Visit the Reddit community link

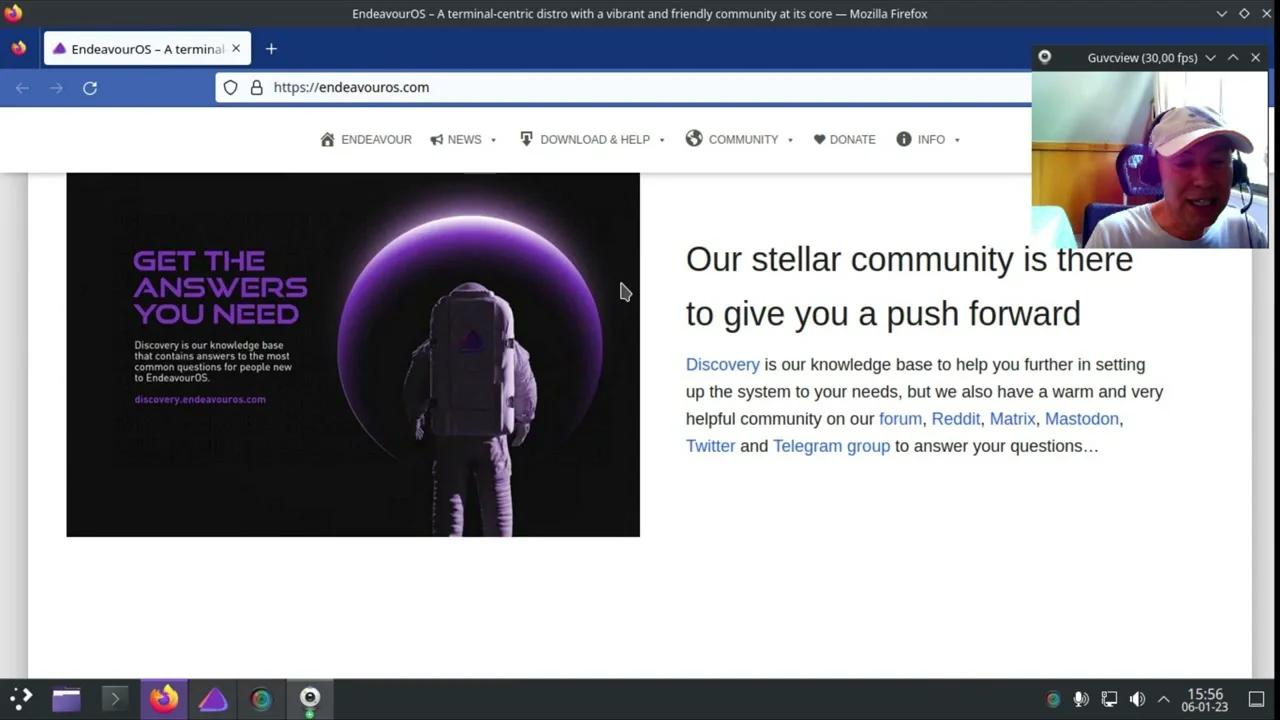click(x=956, y=419)
